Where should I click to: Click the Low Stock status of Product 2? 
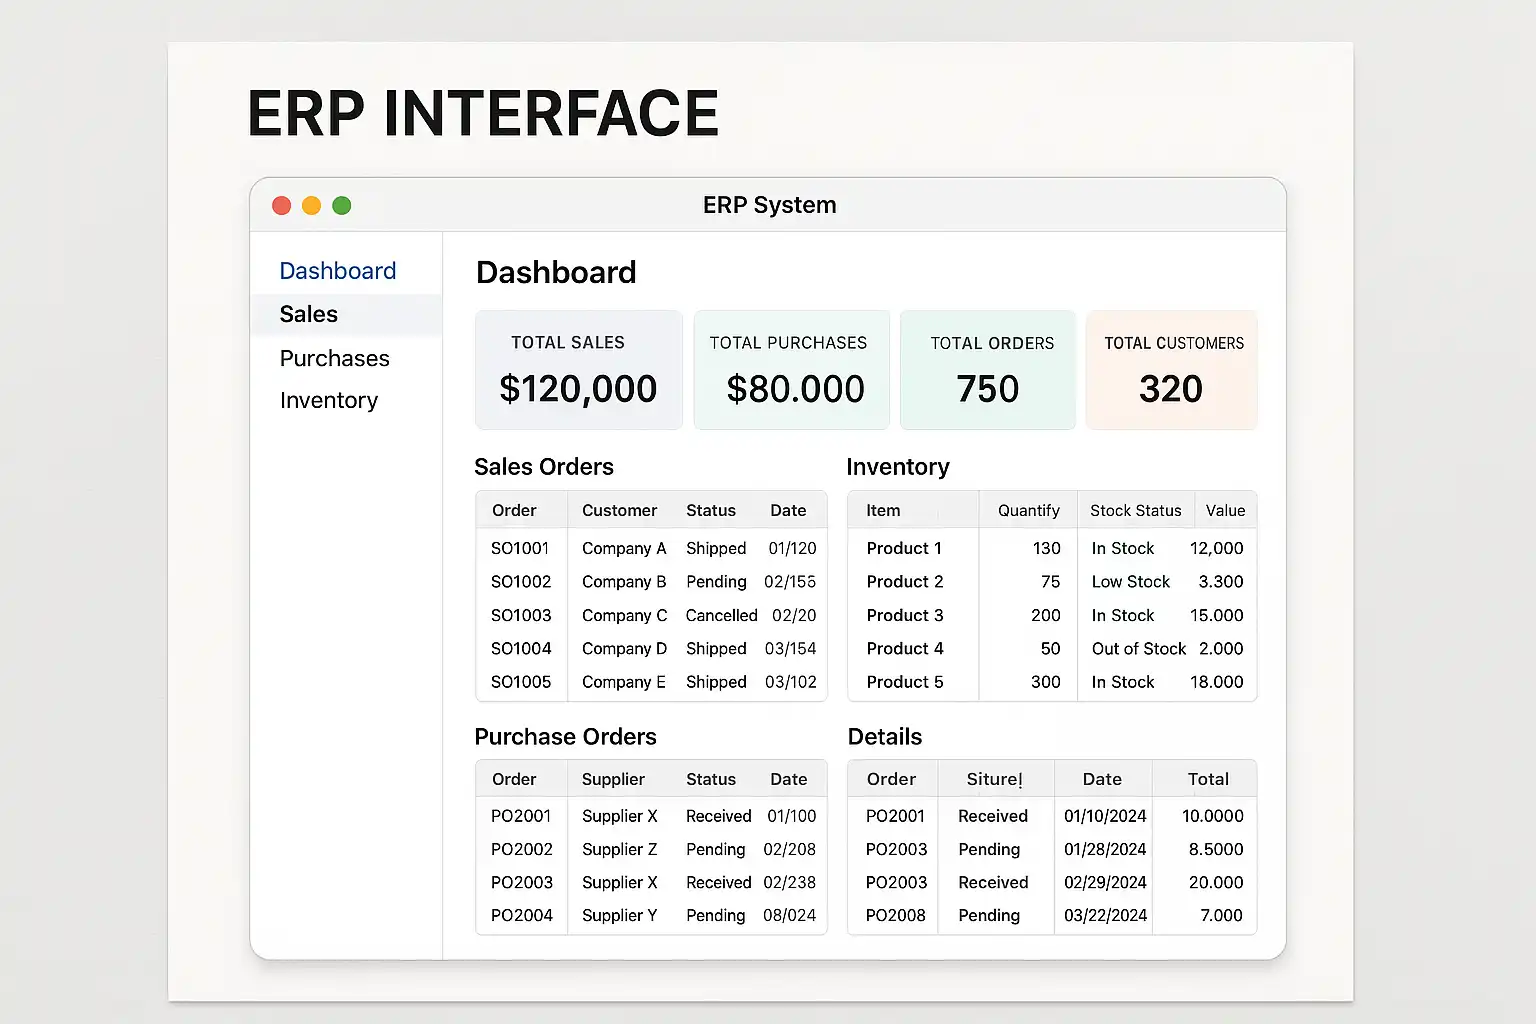point(1130,582)
